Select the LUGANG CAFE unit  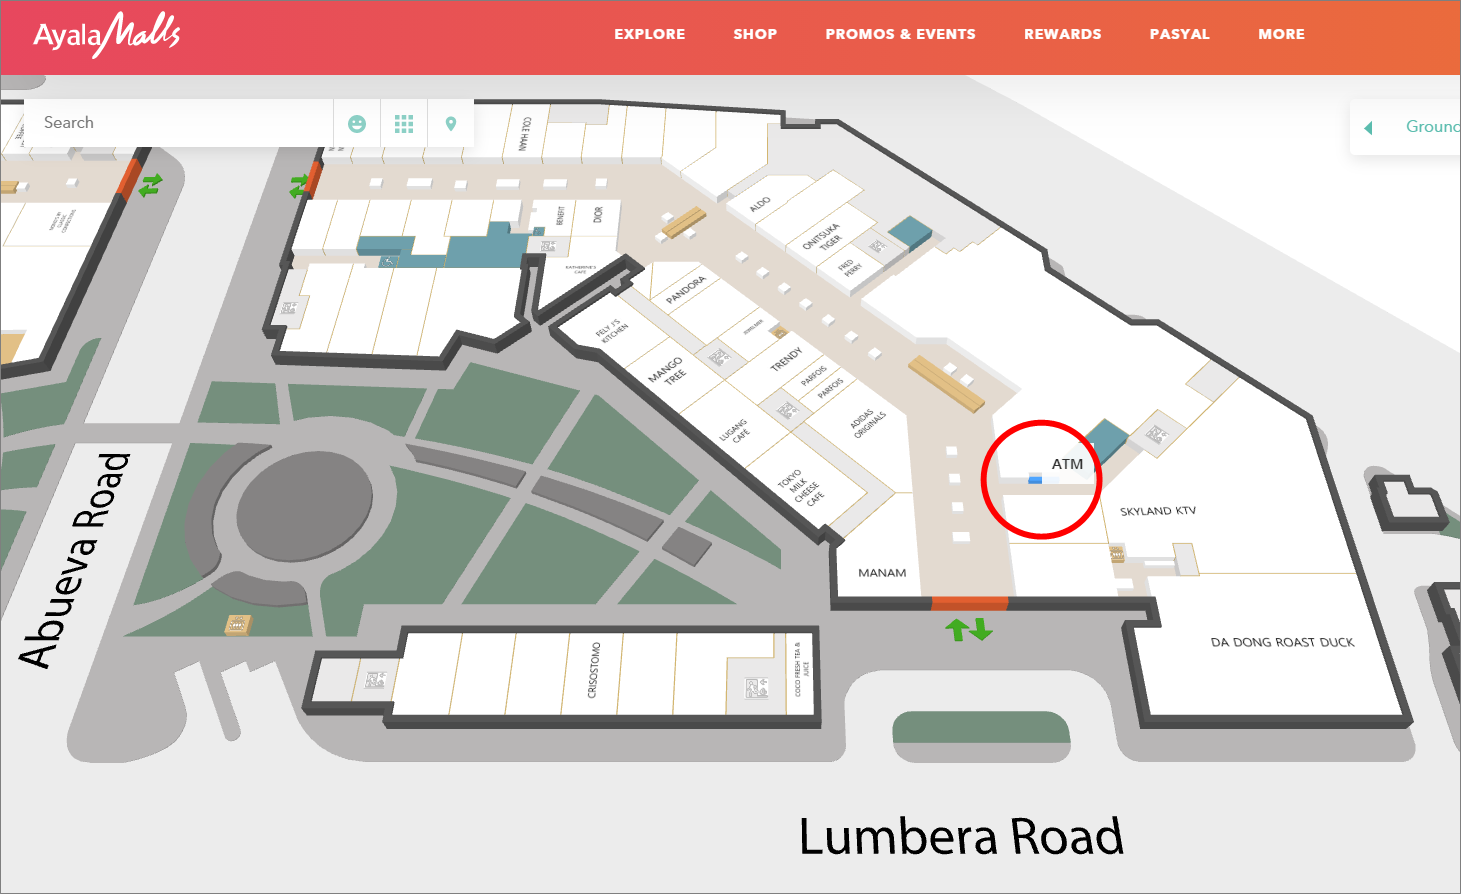[735, 432]
